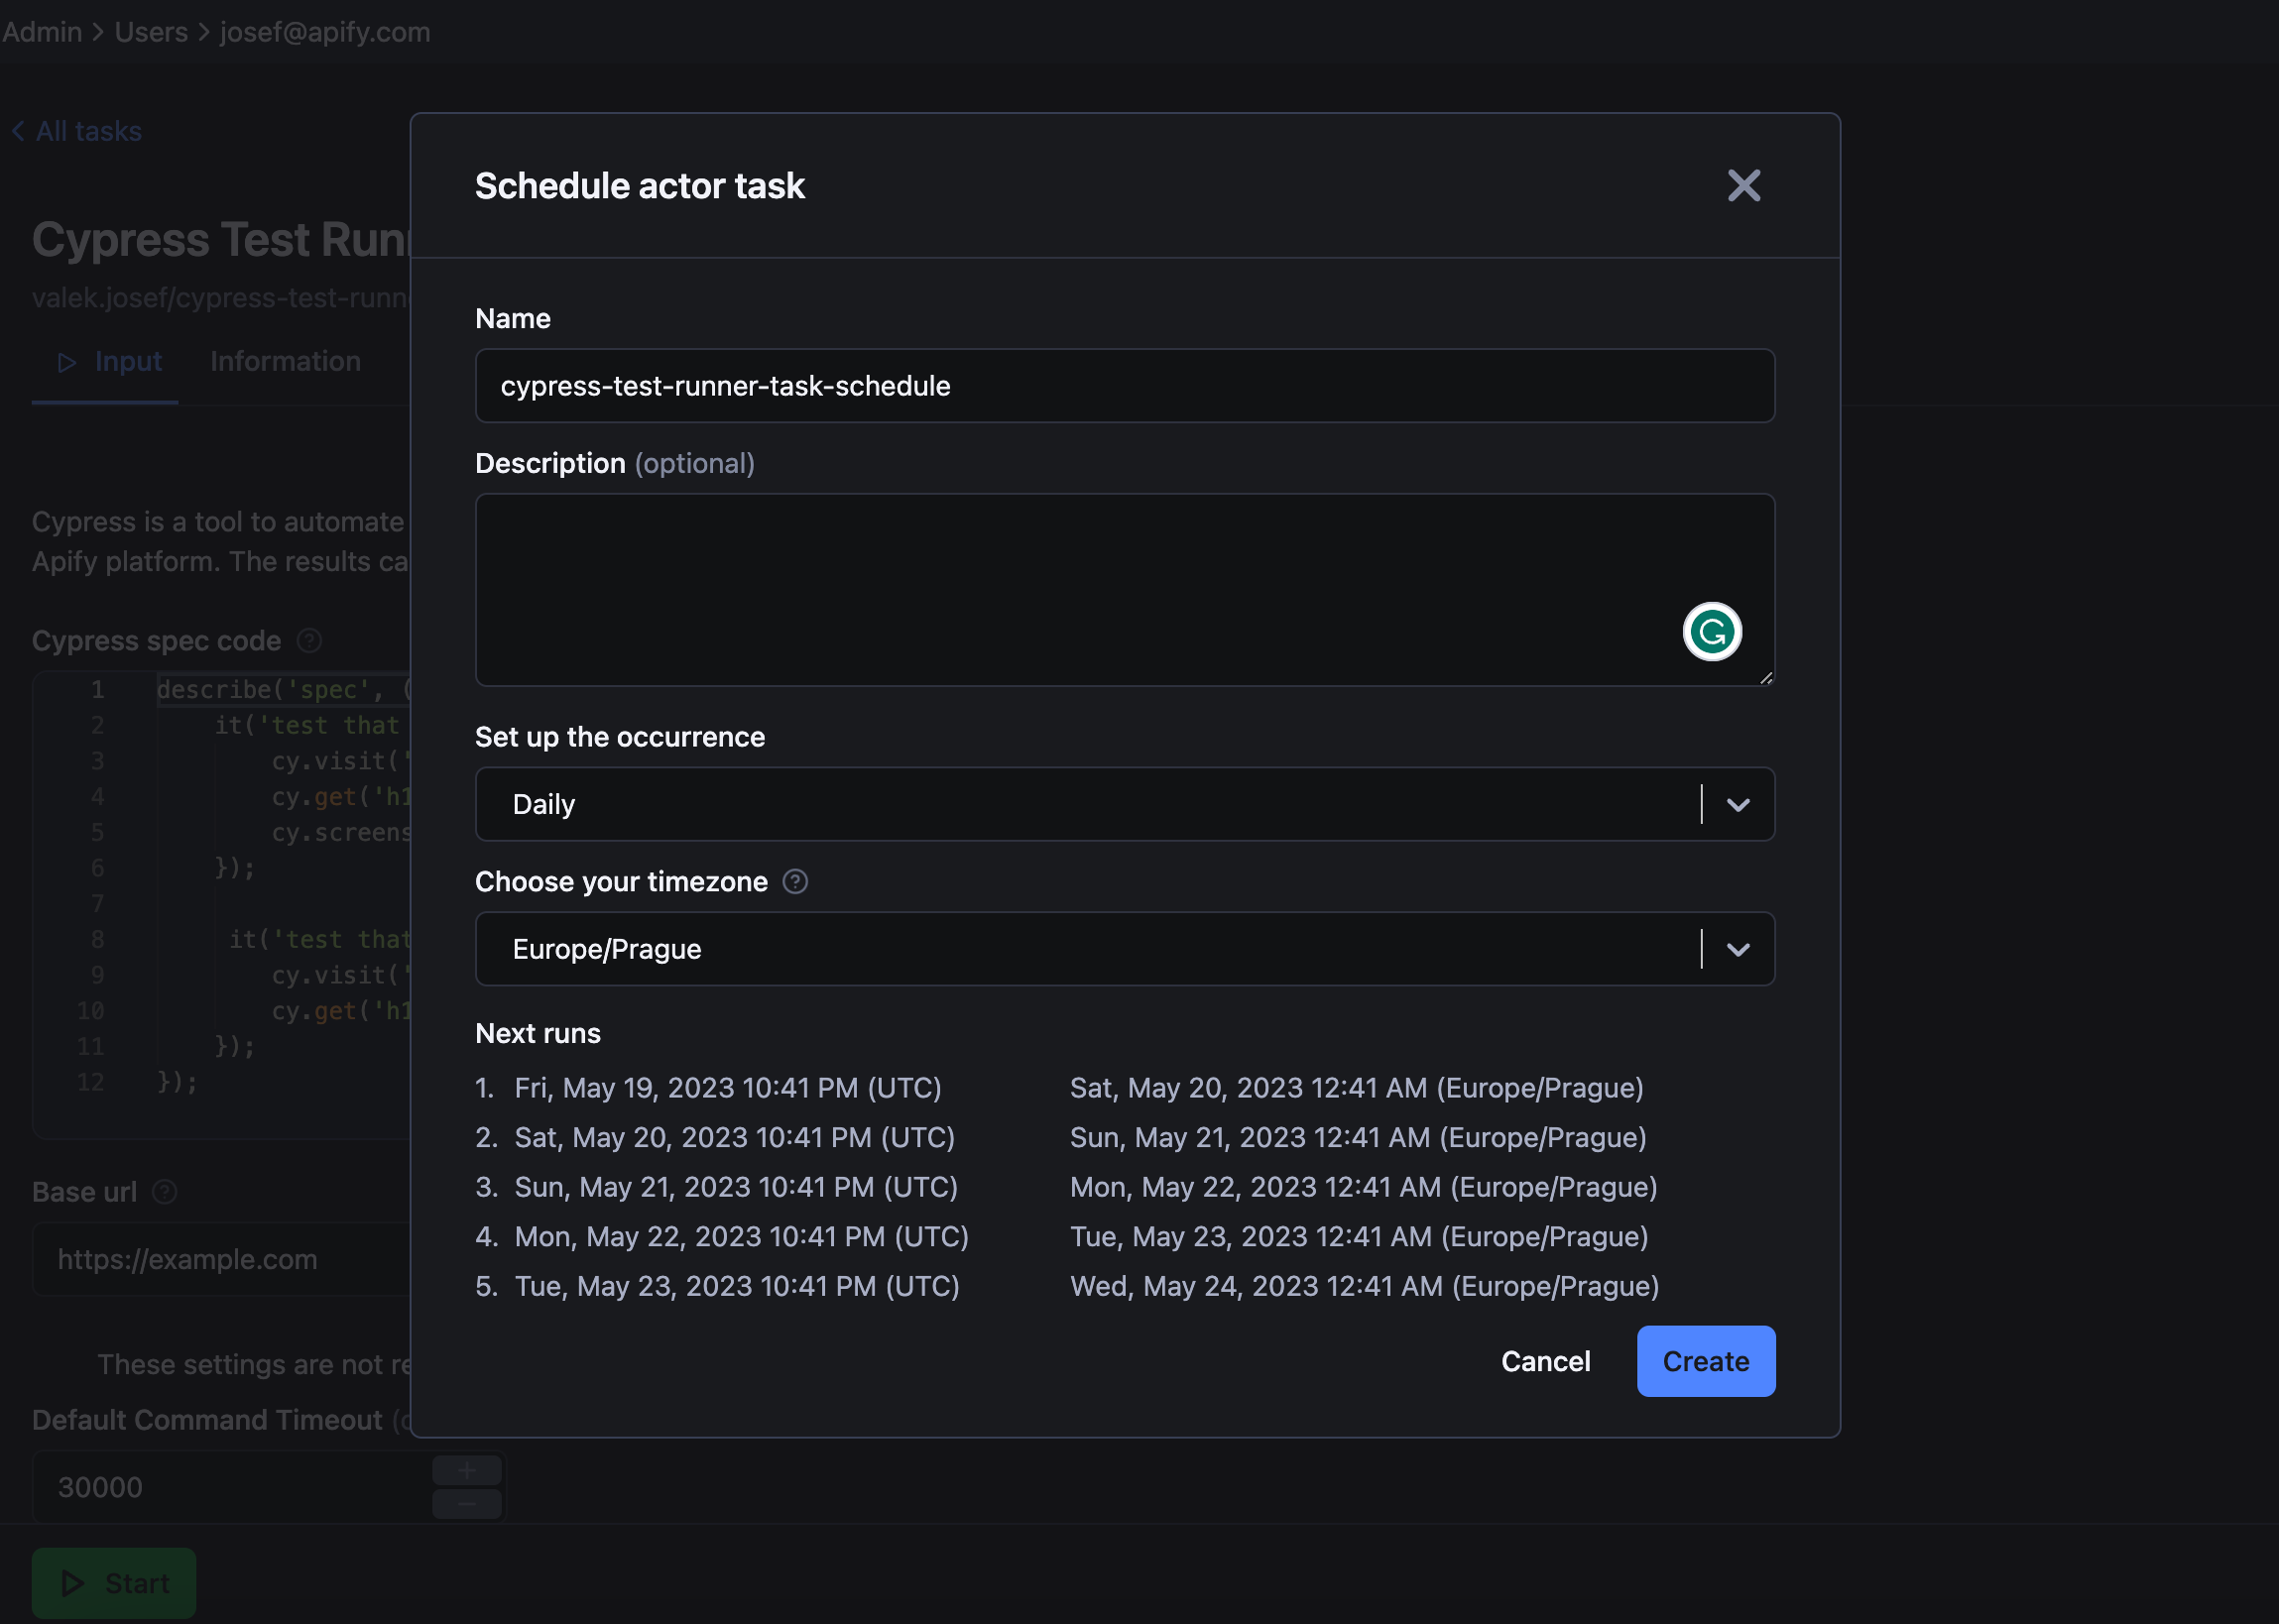
Task: Click Create to save the schedule
Action: point(1705,1361)
